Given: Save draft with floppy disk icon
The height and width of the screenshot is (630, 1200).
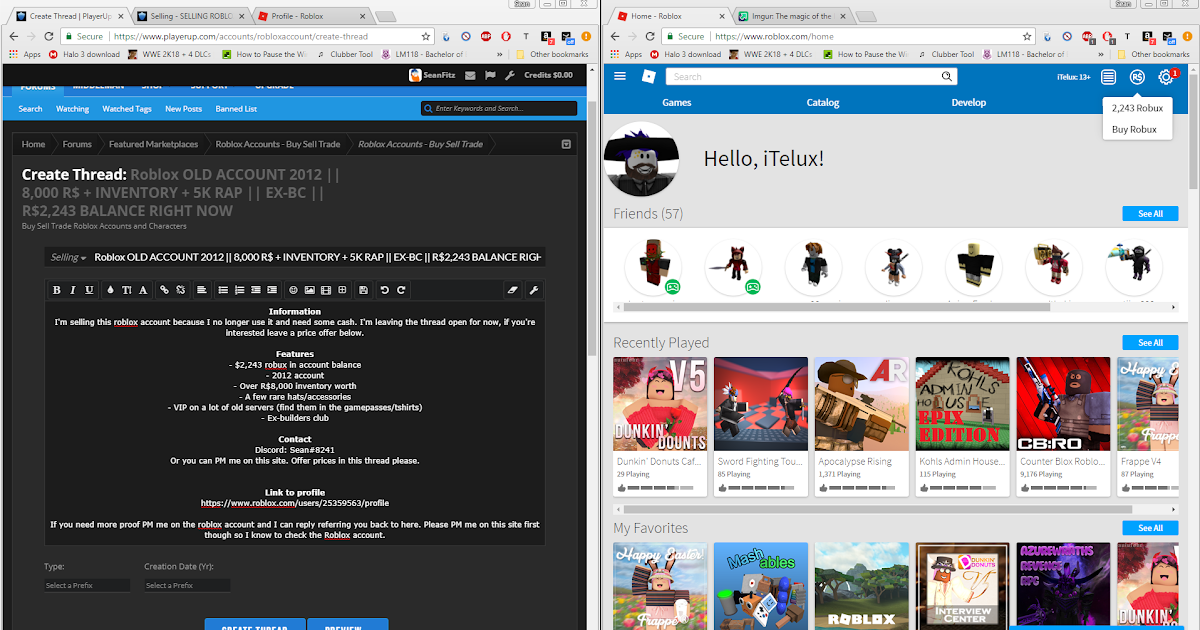Looking at the screenshot, I should [363, 290].
